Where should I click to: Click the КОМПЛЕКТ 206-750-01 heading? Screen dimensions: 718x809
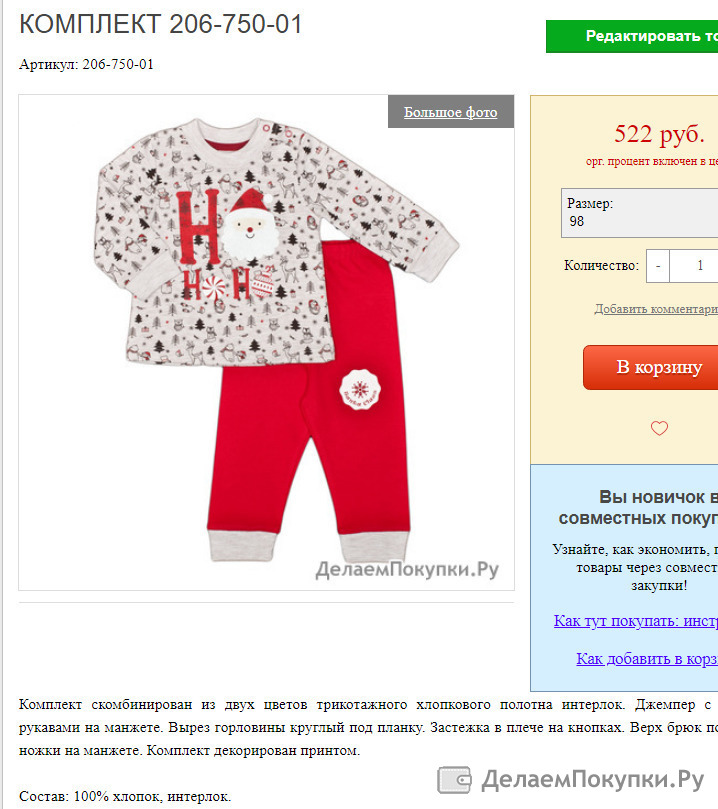coord(160,24)
